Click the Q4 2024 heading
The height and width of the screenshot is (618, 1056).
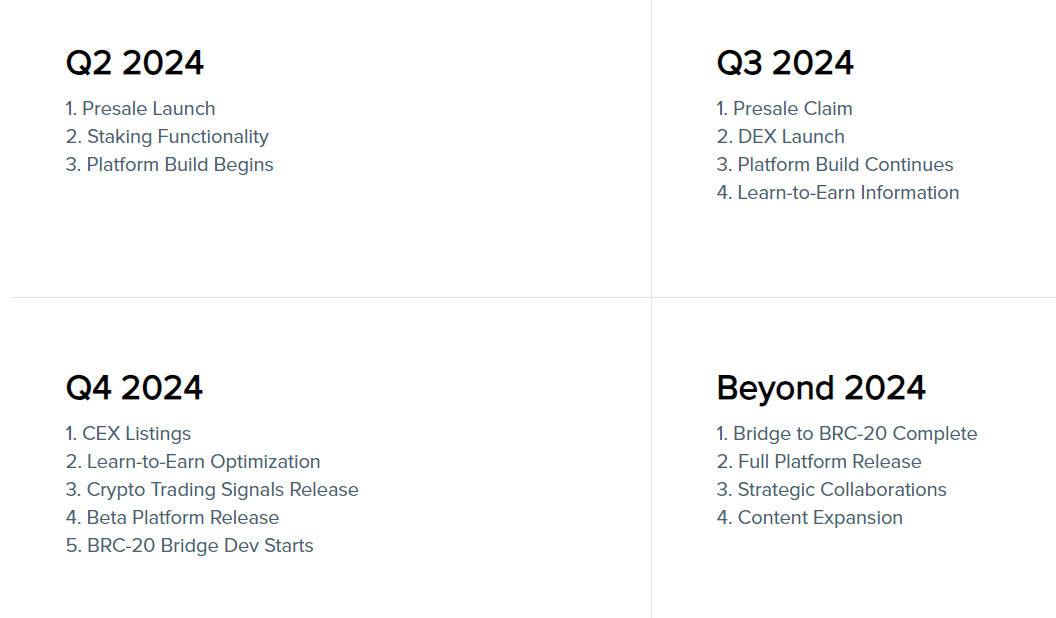point(134,388)
